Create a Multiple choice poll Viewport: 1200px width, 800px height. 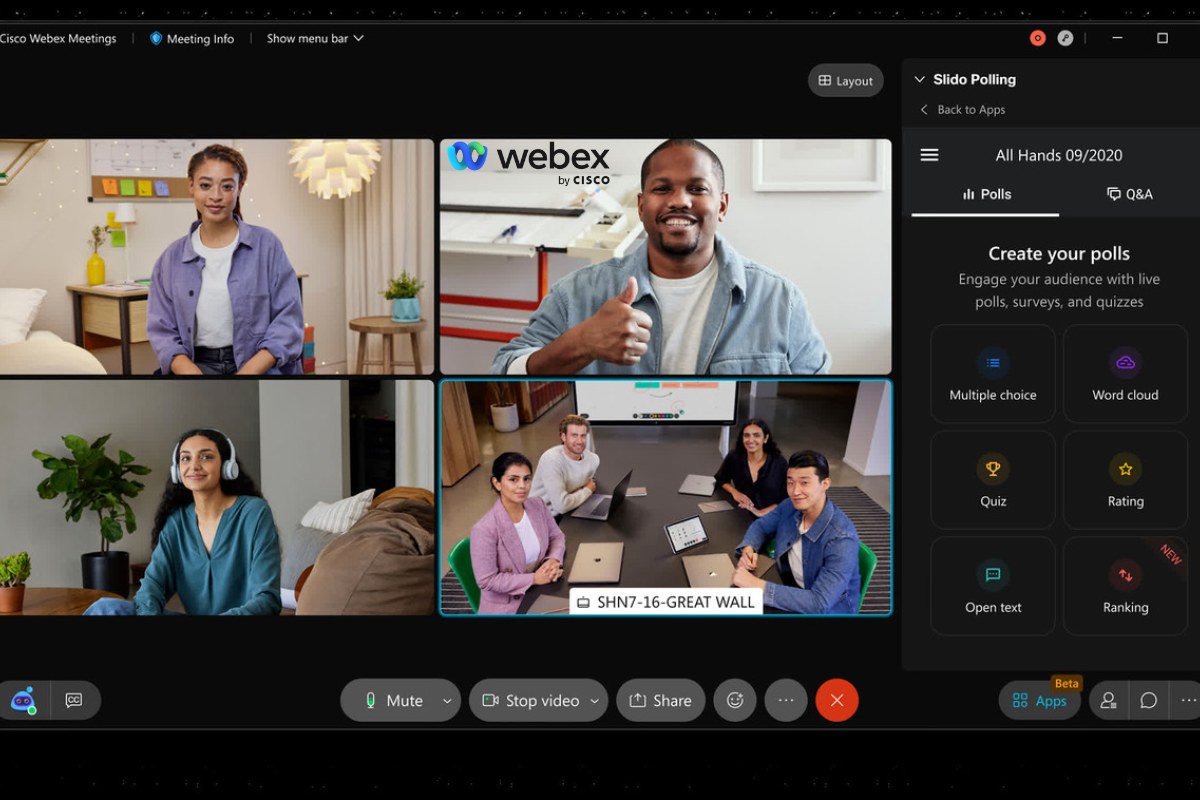(x=993, y=374)
